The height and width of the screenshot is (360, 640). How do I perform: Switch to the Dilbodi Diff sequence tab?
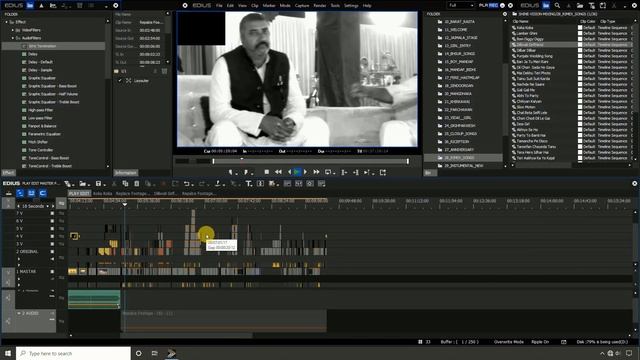pyautogui.click(x=165, y=193)
